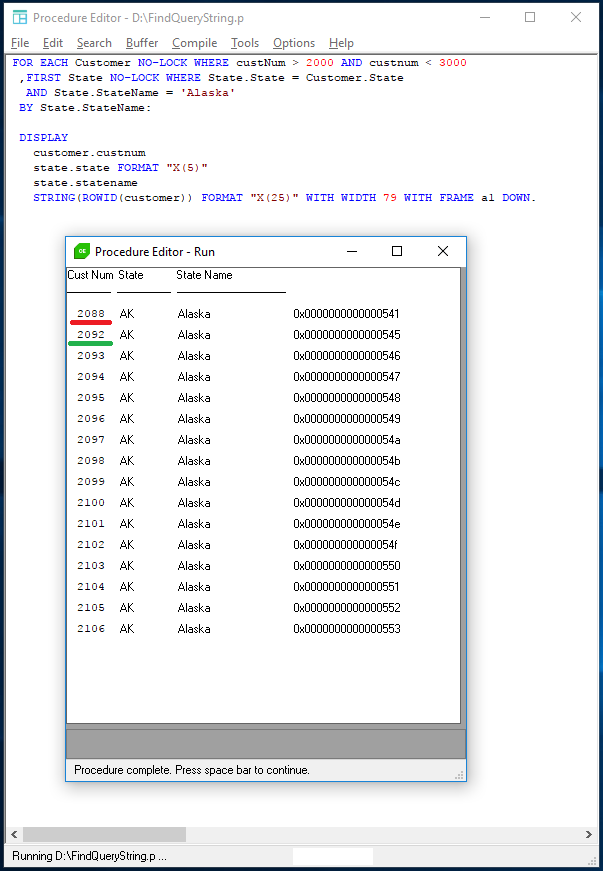The width and height of the screenshot is (603, 871).
Task: Open the Buffer menu
Action: point(142,43)
